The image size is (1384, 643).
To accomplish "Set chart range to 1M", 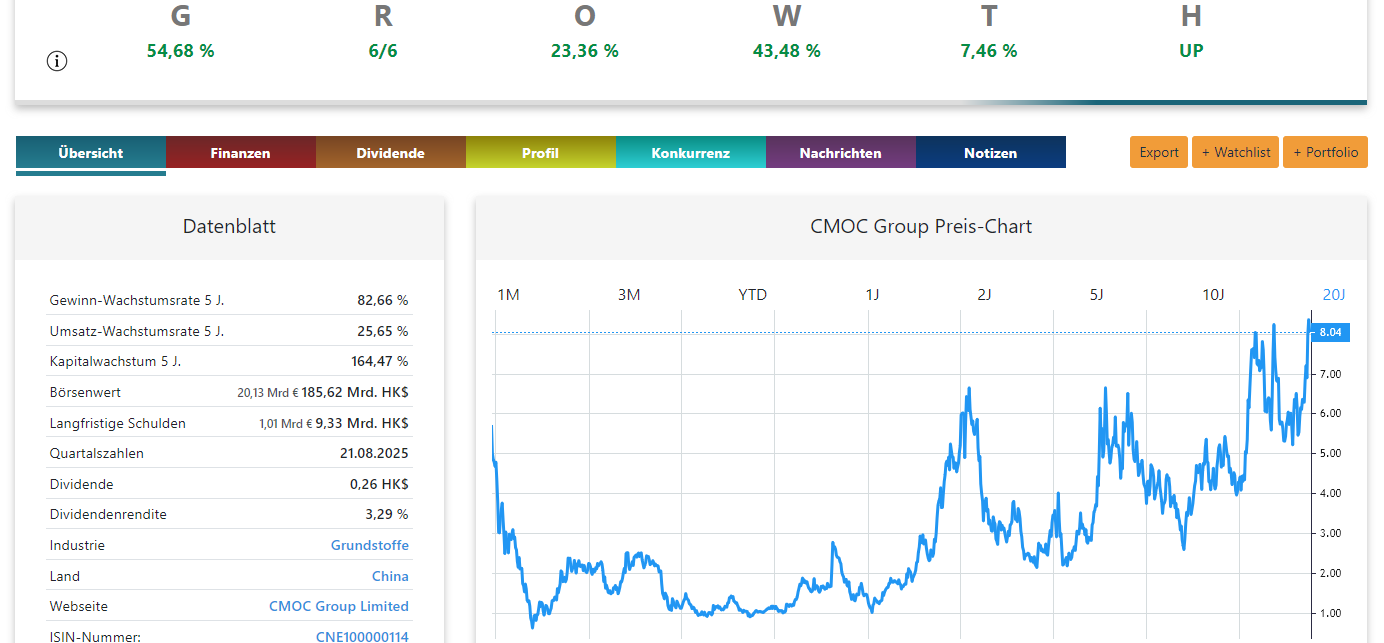I will pyautogui.click(x=508, y=294).
